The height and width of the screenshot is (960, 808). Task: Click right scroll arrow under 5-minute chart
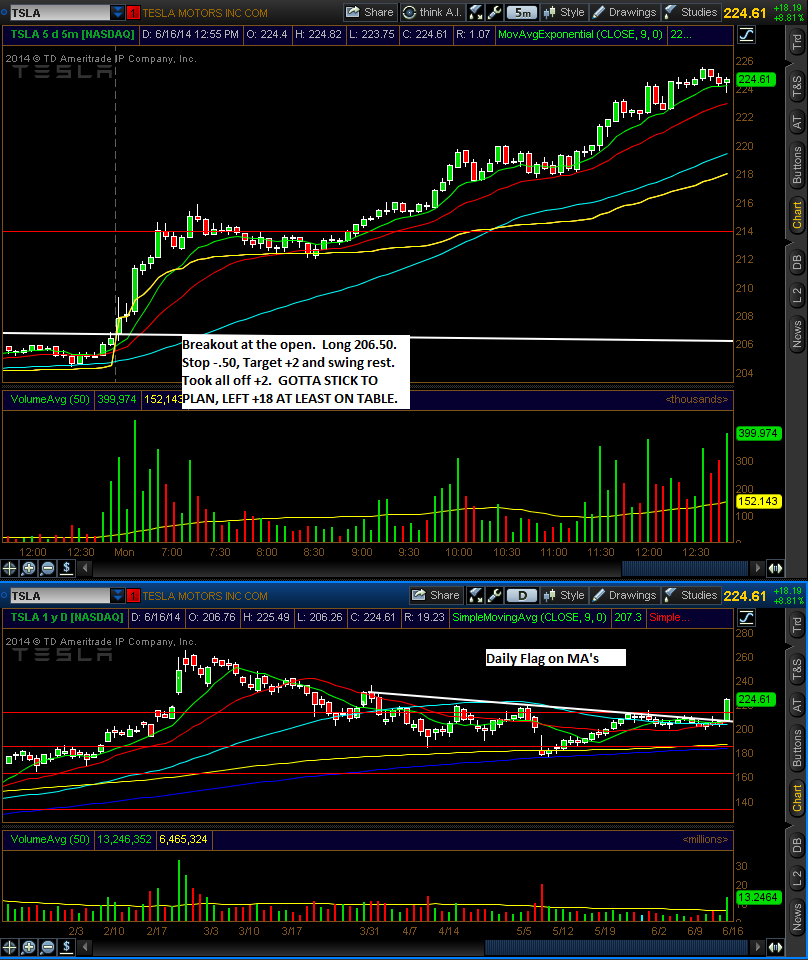758,568
